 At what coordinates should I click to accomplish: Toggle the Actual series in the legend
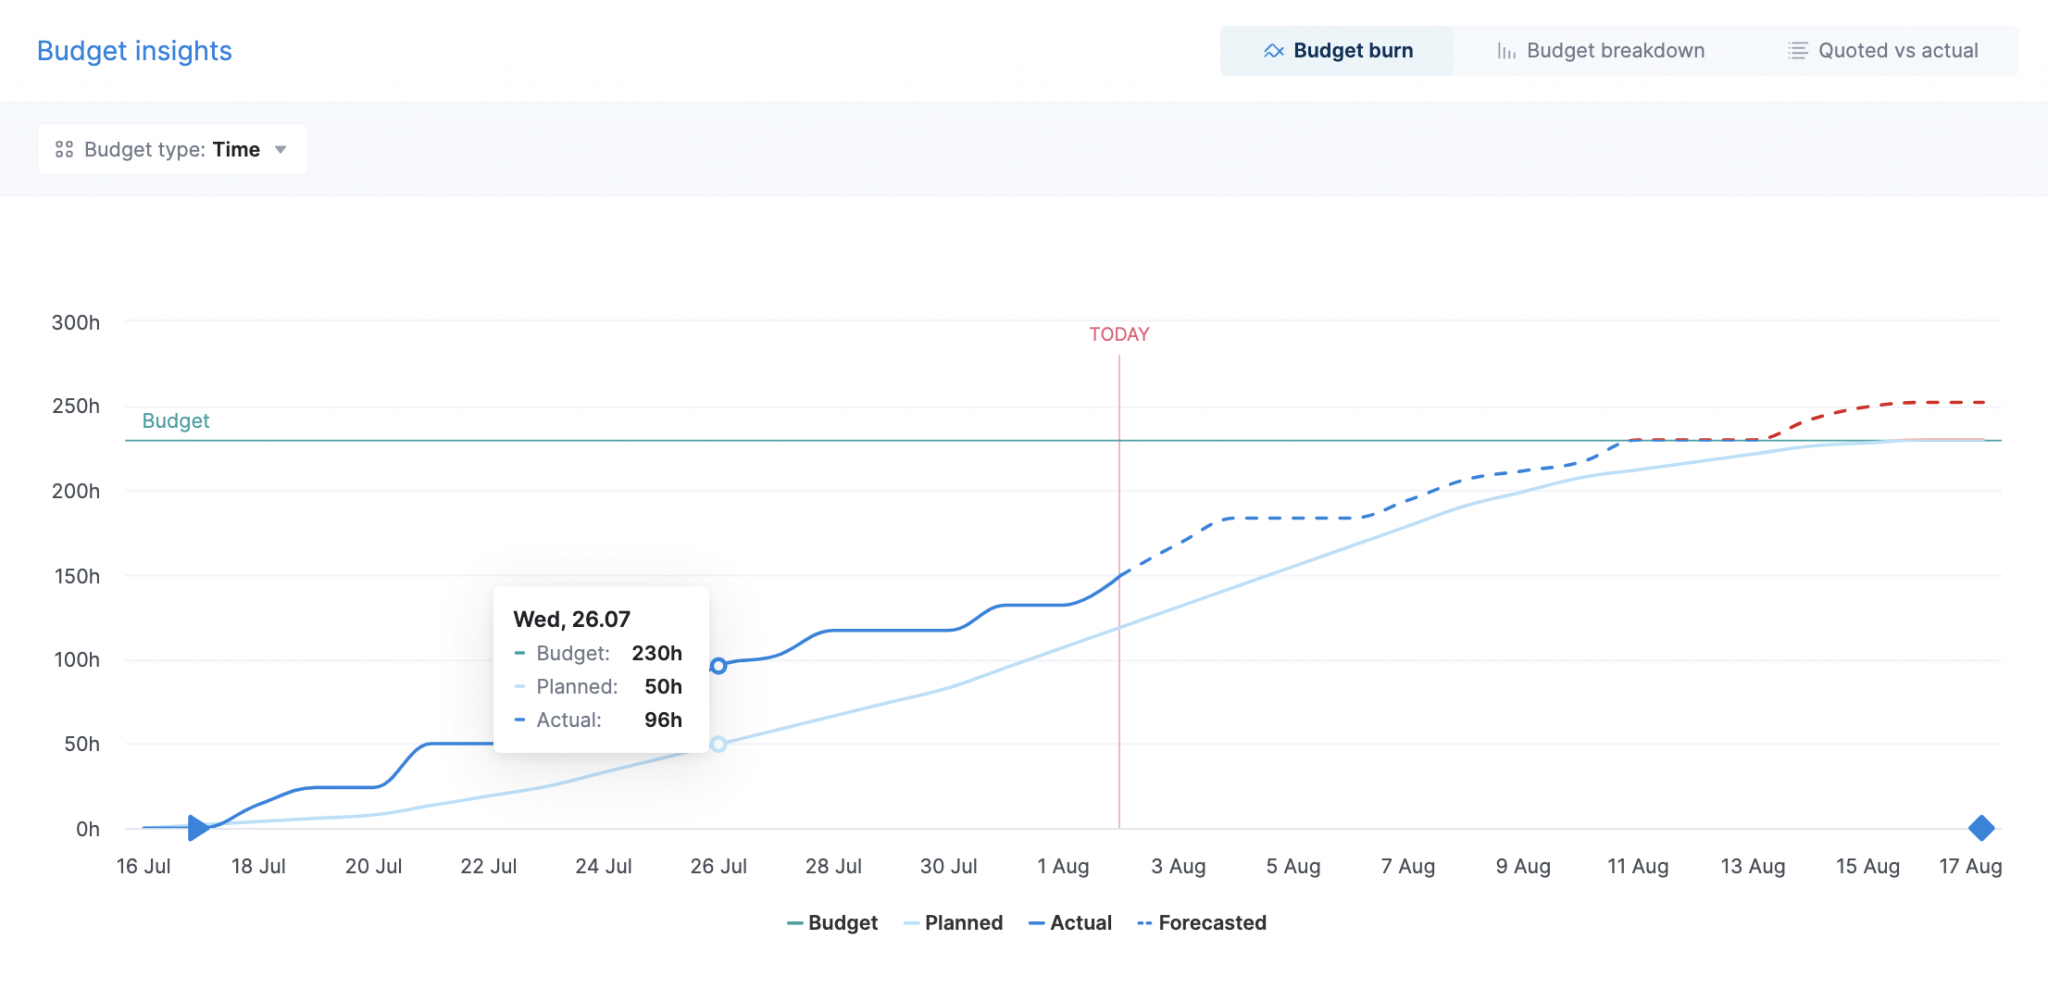[1080, 922]
